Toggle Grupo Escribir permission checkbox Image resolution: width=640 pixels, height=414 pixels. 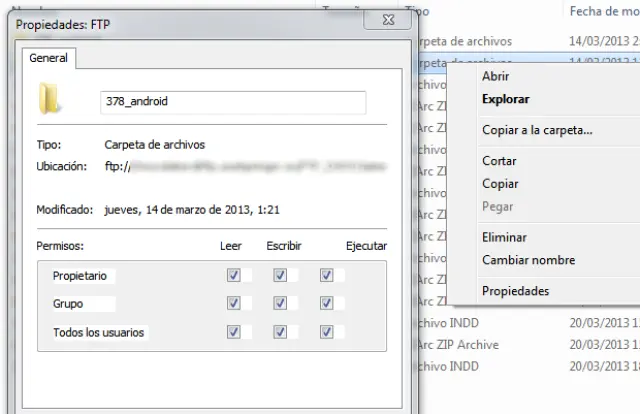(x=280, y=303)
